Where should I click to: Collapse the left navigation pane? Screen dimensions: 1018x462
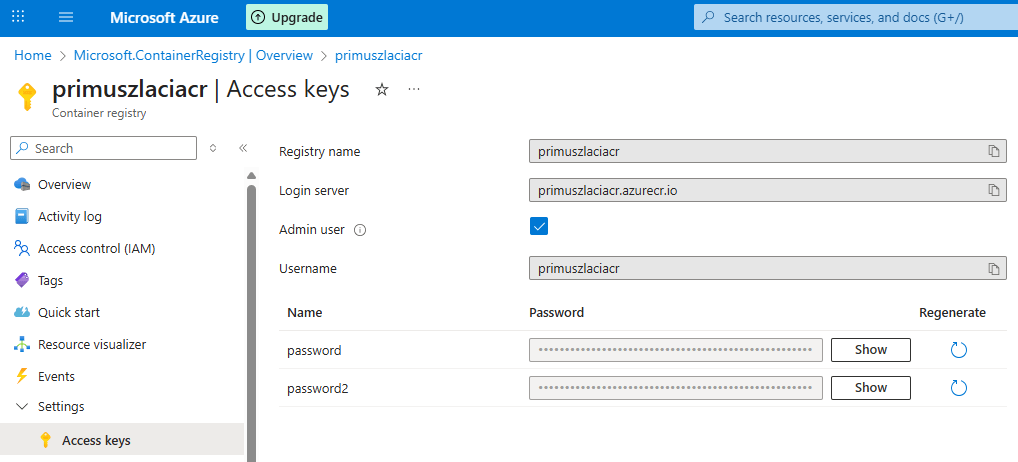(x=242, y=148)
